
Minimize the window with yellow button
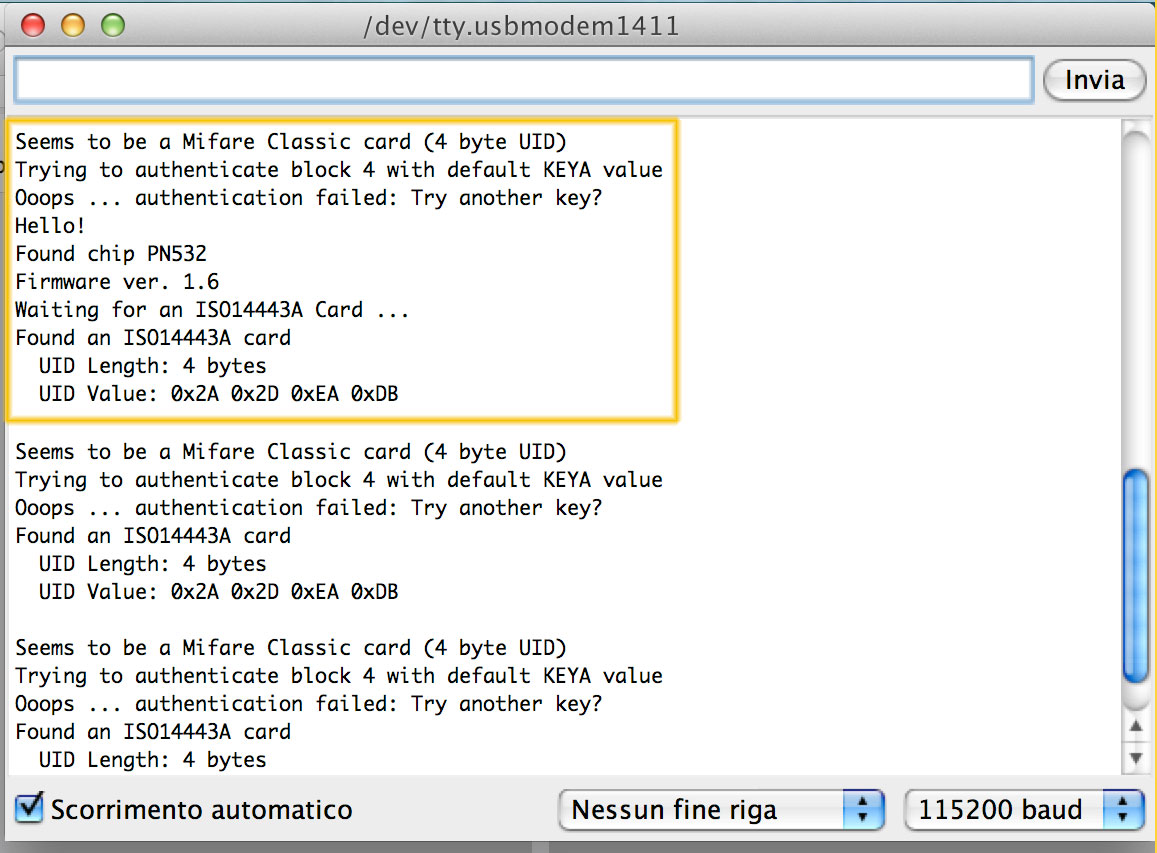[x=73, y=25]
